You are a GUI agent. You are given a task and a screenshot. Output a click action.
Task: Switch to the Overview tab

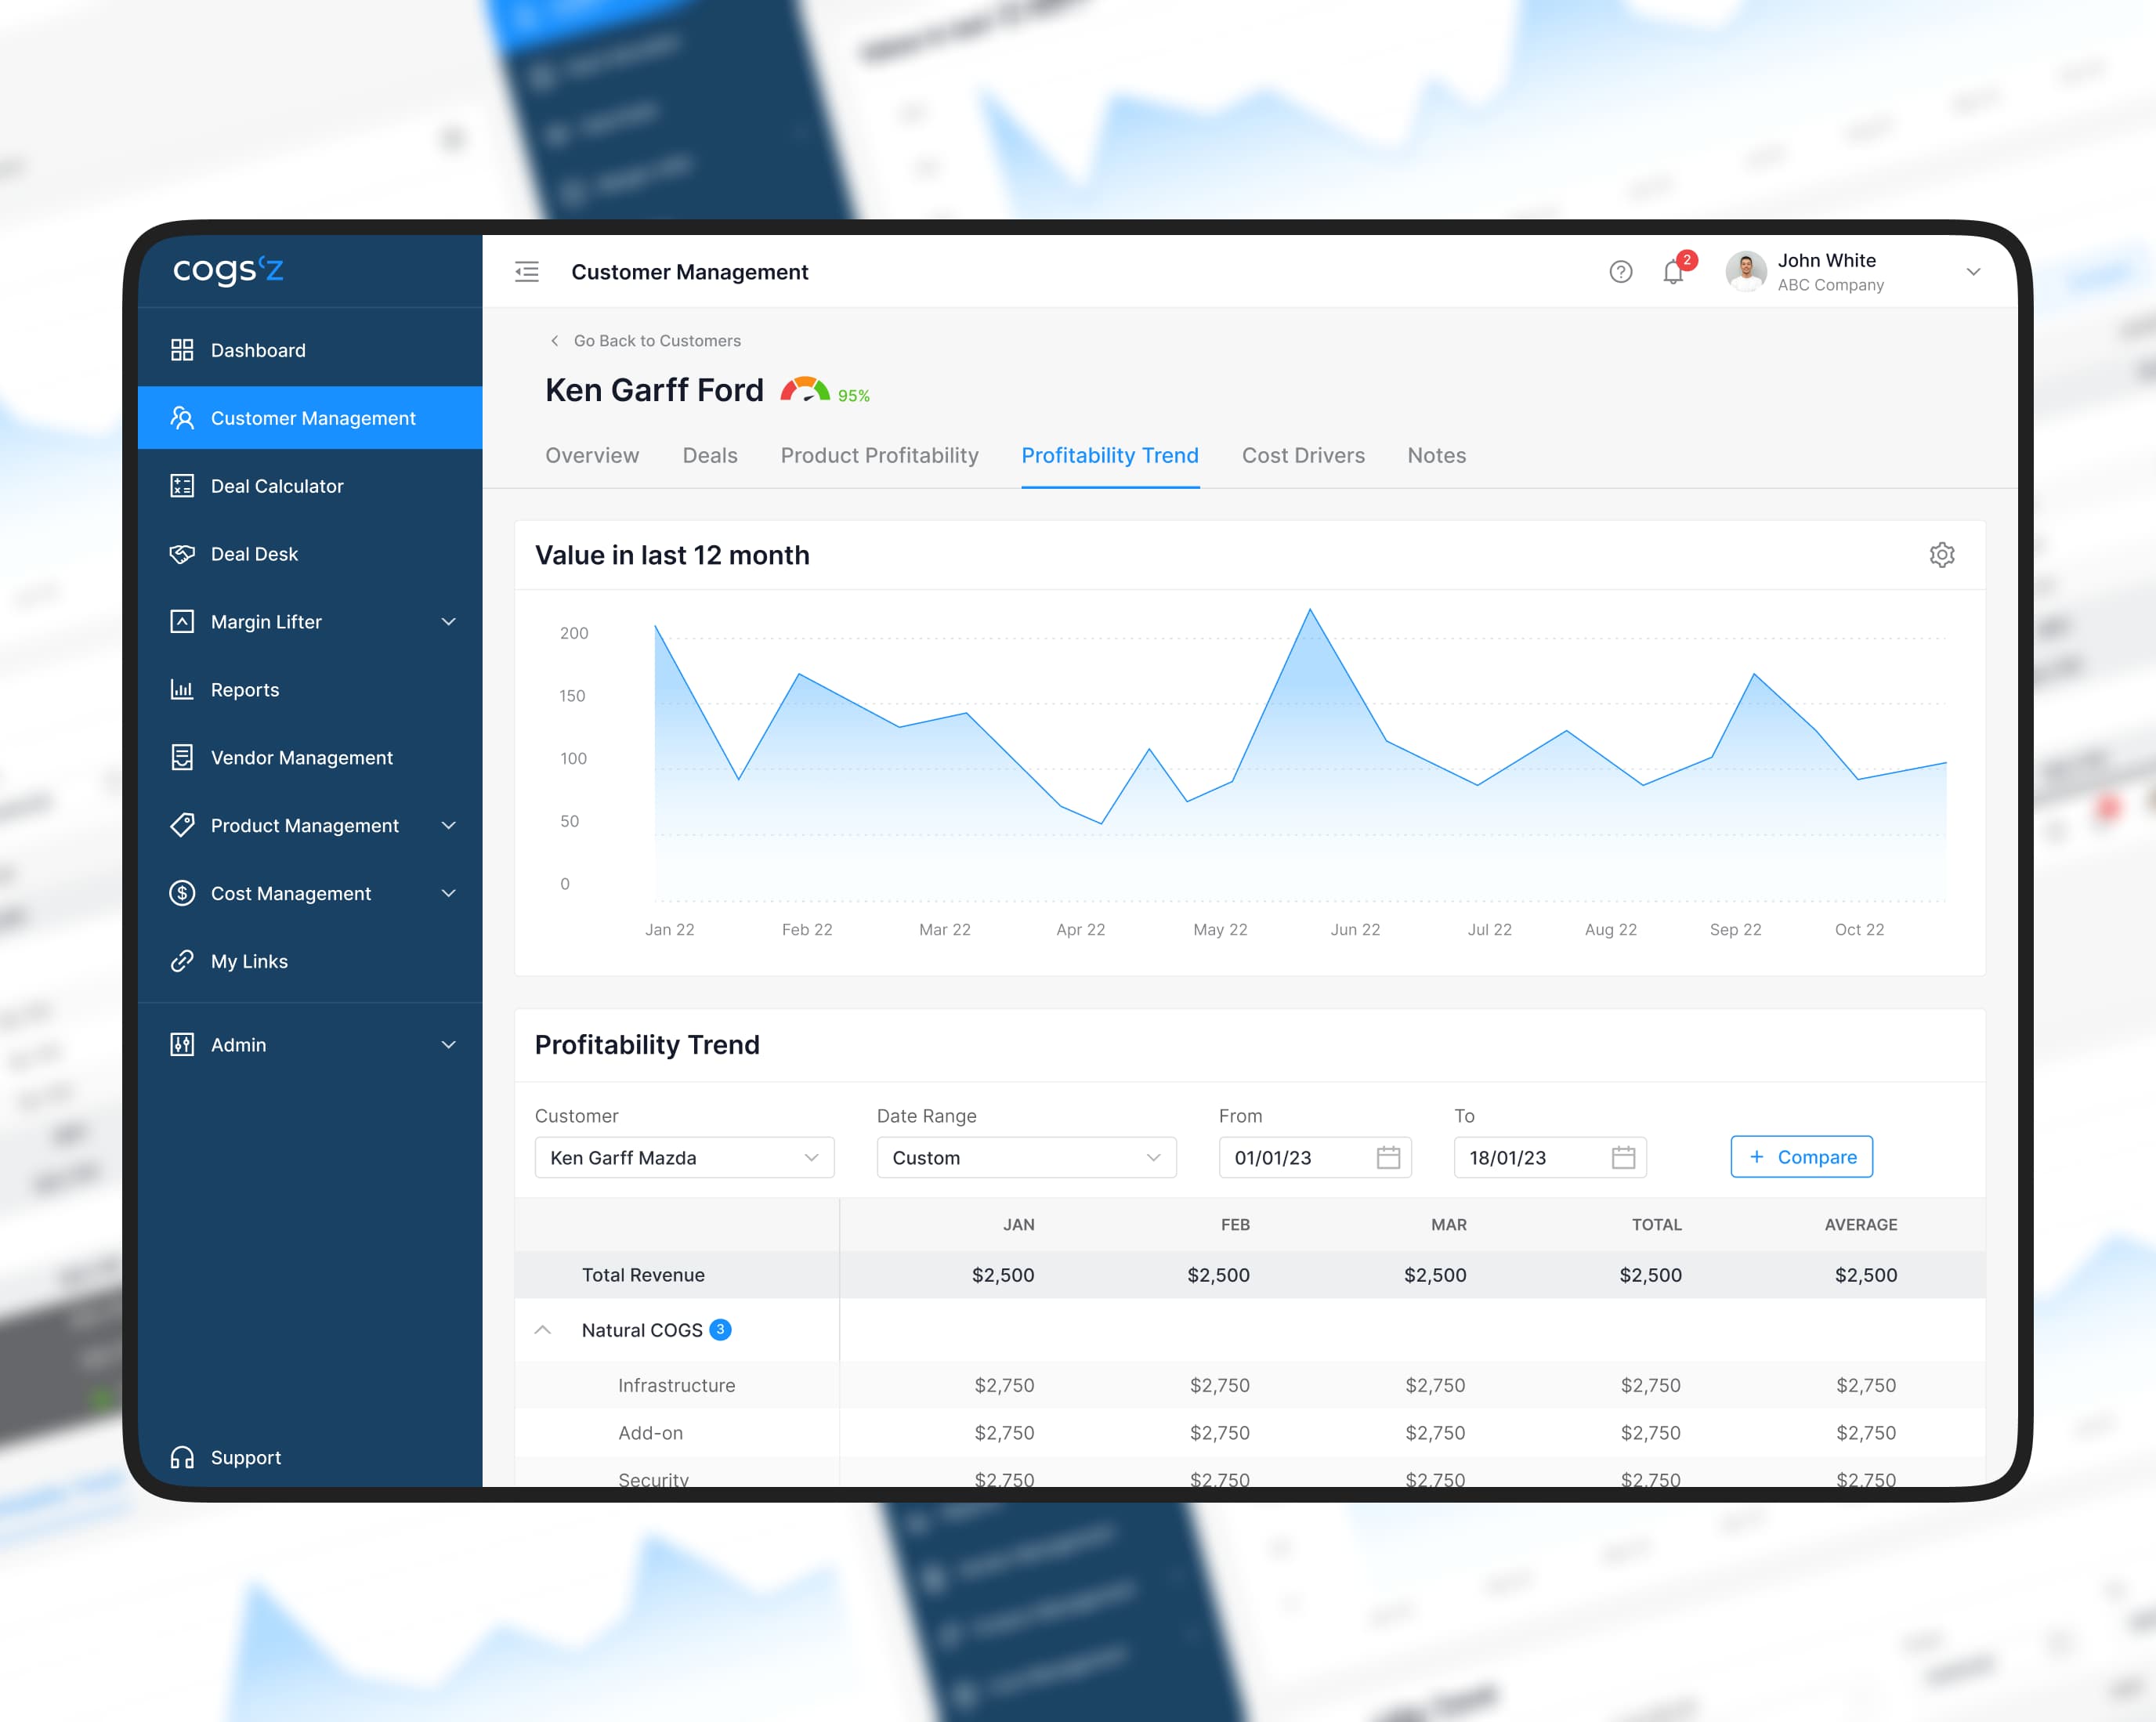(592, 456)
